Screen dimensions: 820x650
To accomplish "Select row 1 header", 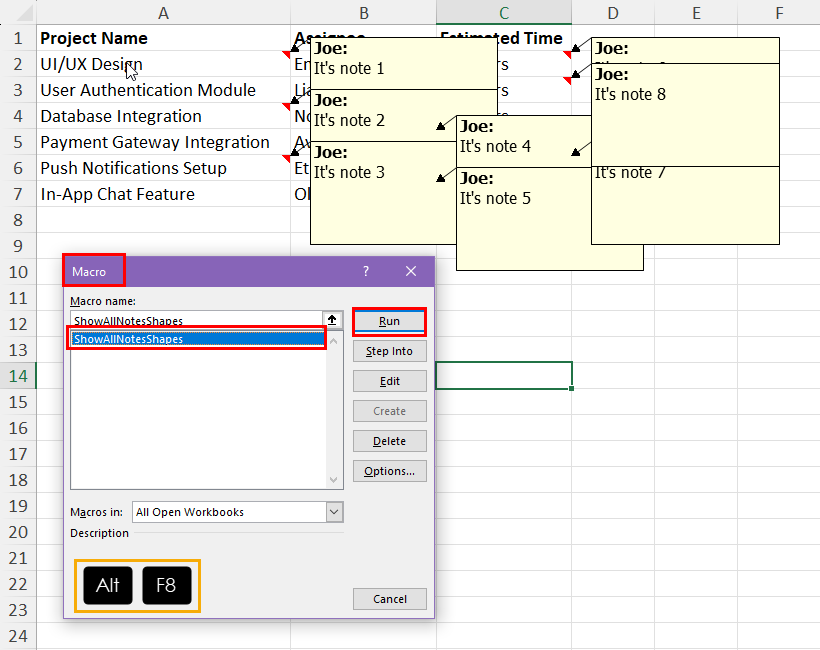I will pos(18,38).
